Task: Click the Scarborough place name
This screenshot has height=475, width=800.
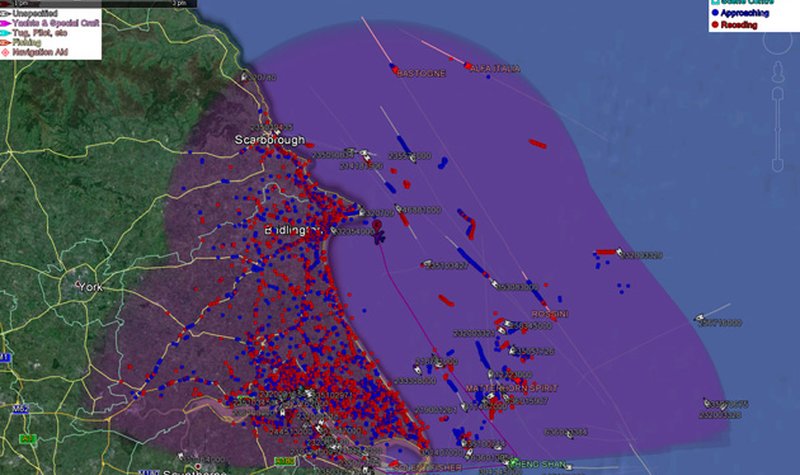Action: [x=269, y=140]
